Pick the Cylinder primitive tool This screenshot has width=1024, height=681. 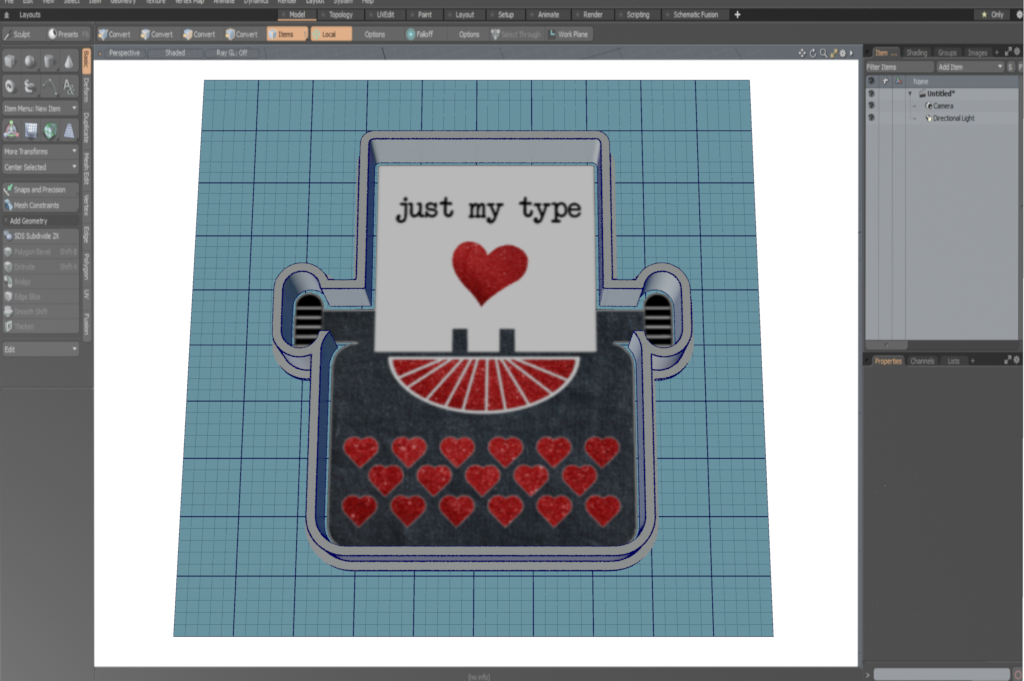tap(49, 62)
